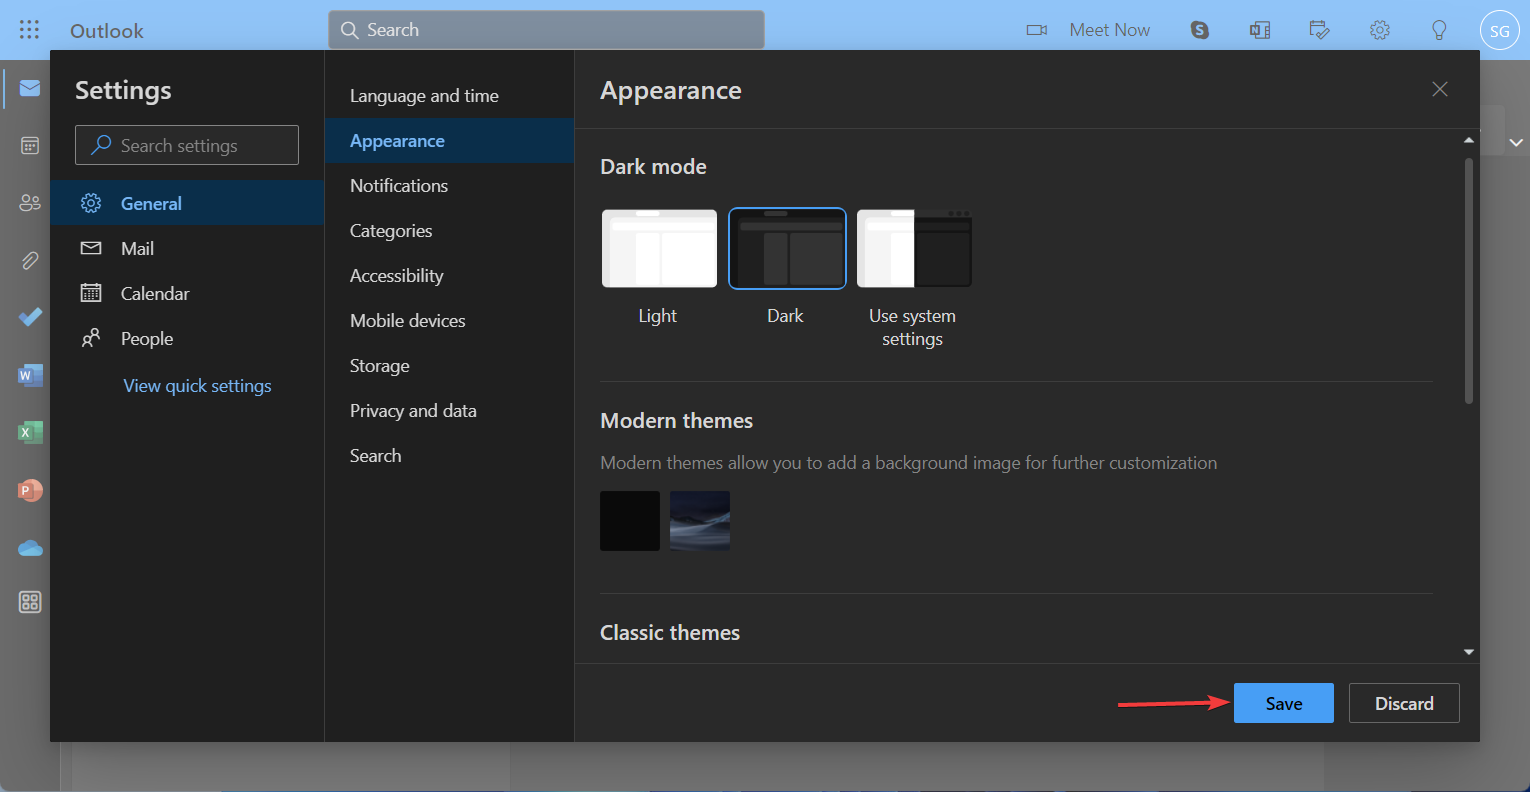Launch Excel from the left rail
The width and height of the screenshot is (1530, 792).
coord(30,433)
